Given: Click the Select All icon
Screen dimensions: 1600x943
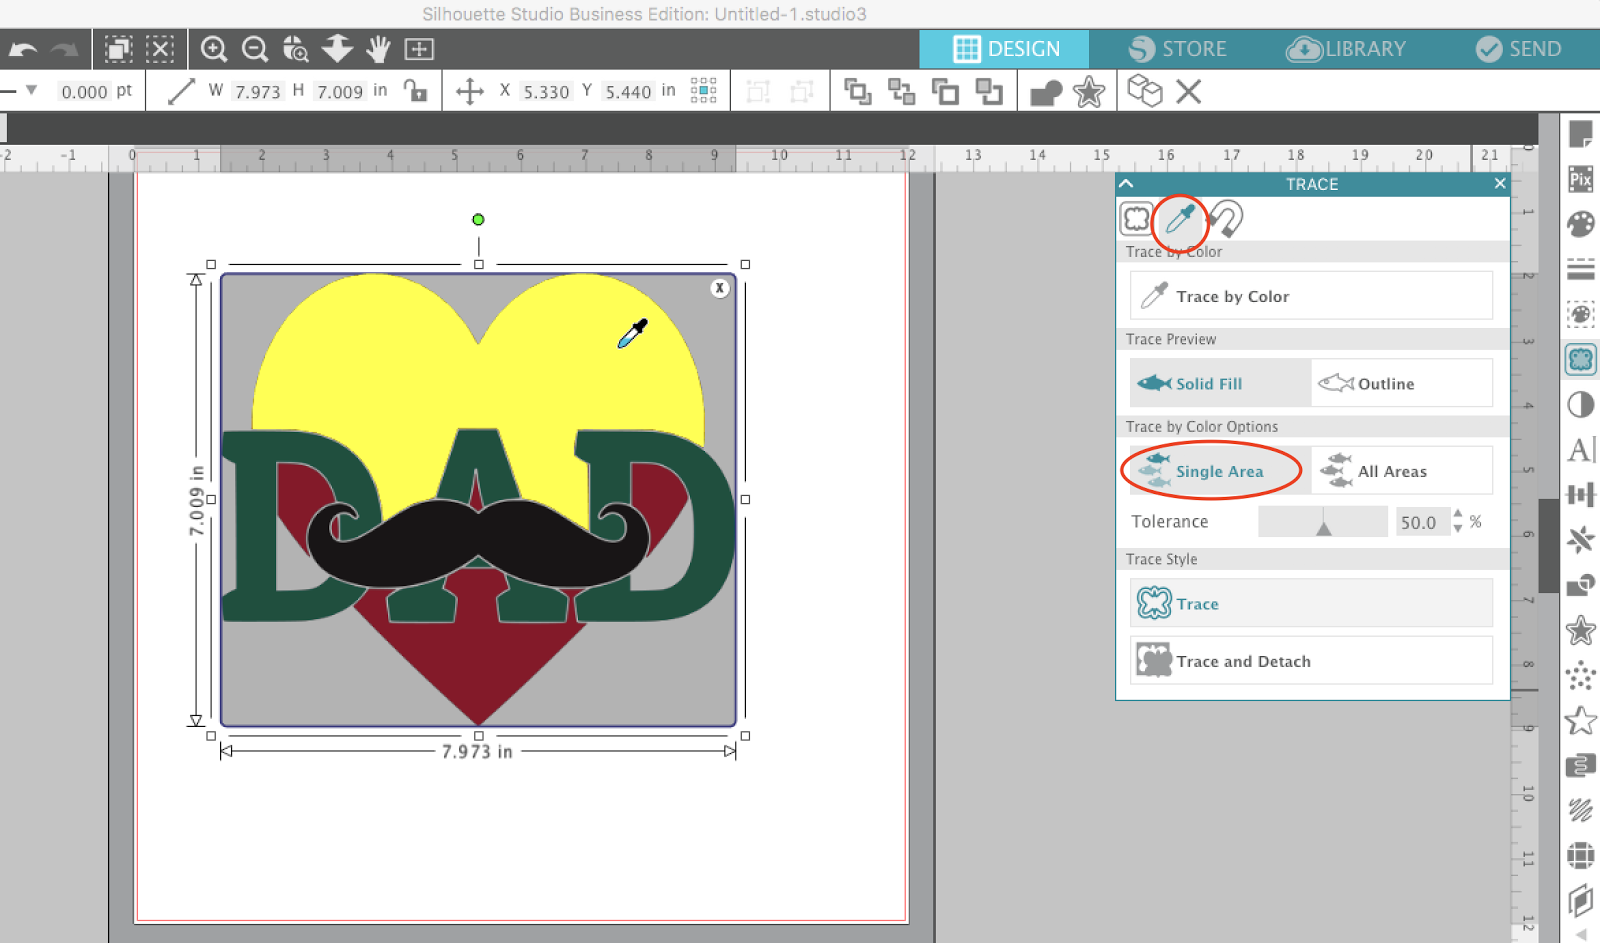Looking at the screenshot, I should [119, 49].
